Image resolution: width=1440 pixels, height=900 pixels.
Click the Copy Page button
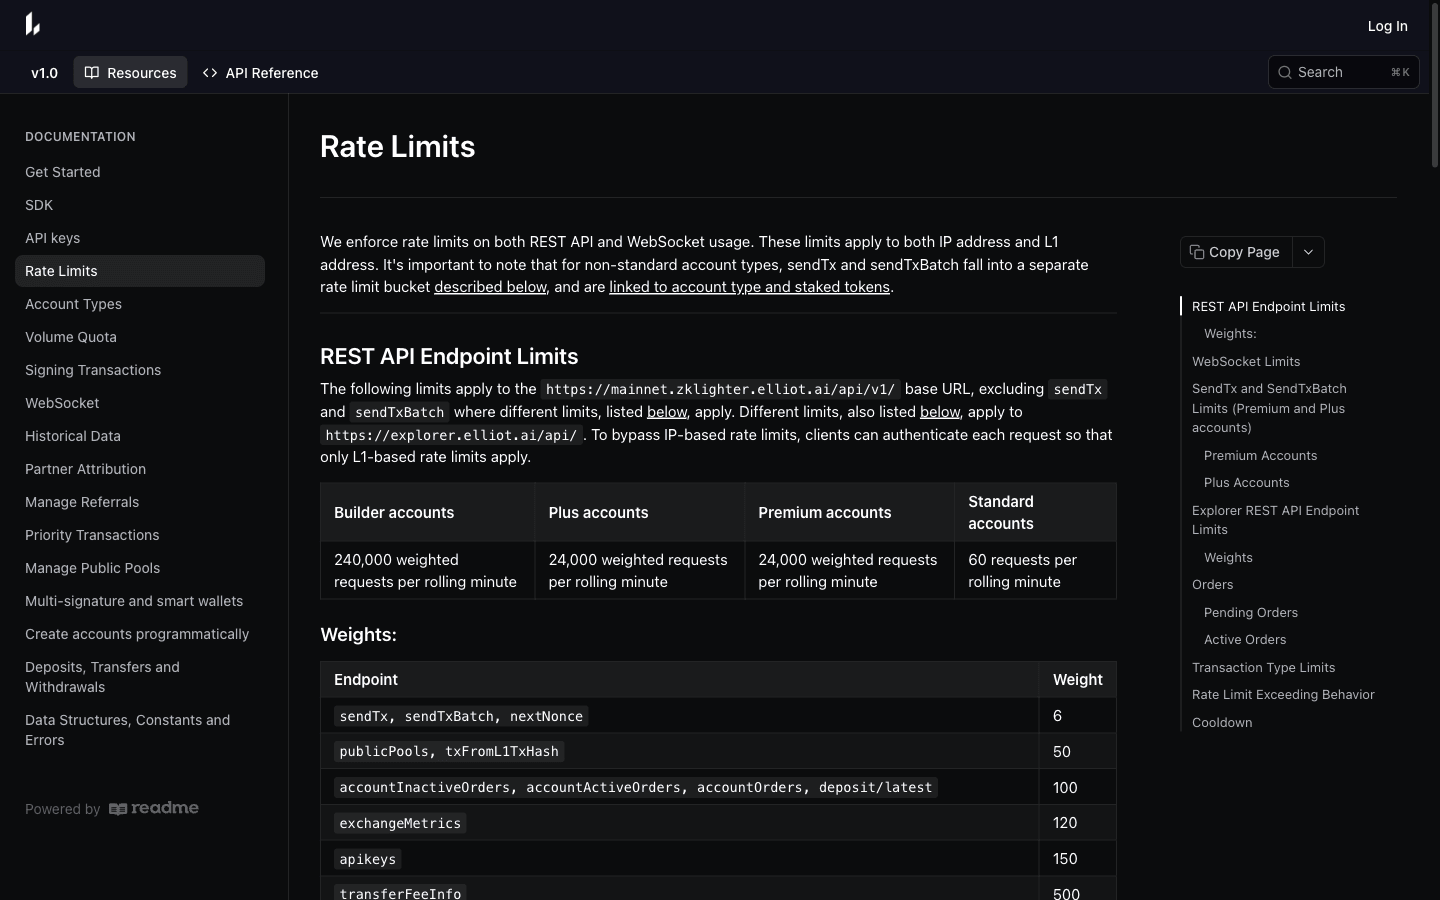click(1236, 252)
